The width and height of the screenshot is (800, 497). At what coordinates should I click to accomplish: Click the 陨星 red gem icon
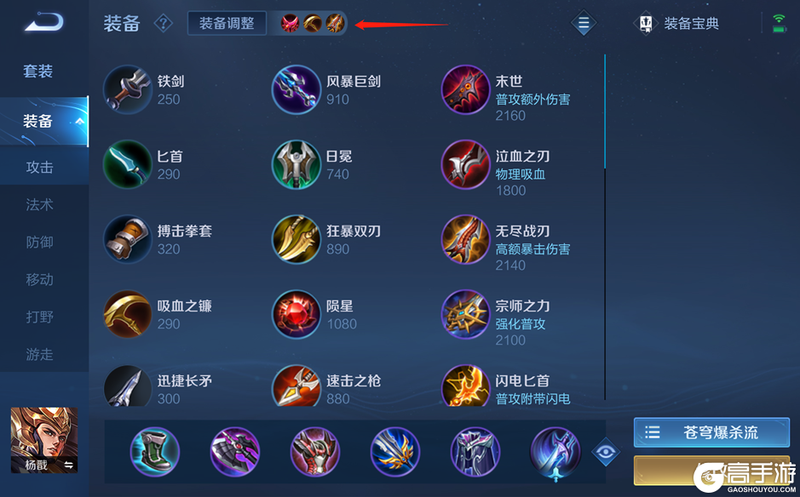pyautogui.click(x=296, y=314)
